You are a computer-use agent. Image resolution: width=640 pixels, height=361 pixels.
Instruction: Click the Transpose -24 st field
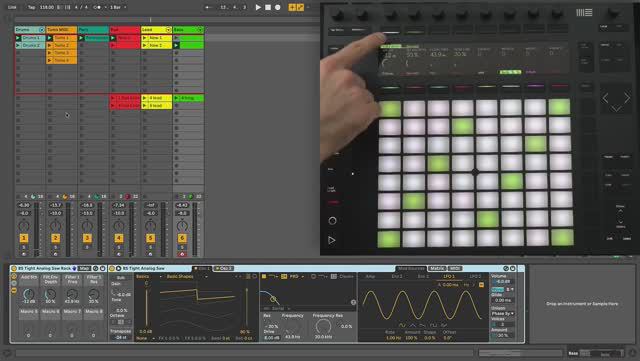click(121, 338)
